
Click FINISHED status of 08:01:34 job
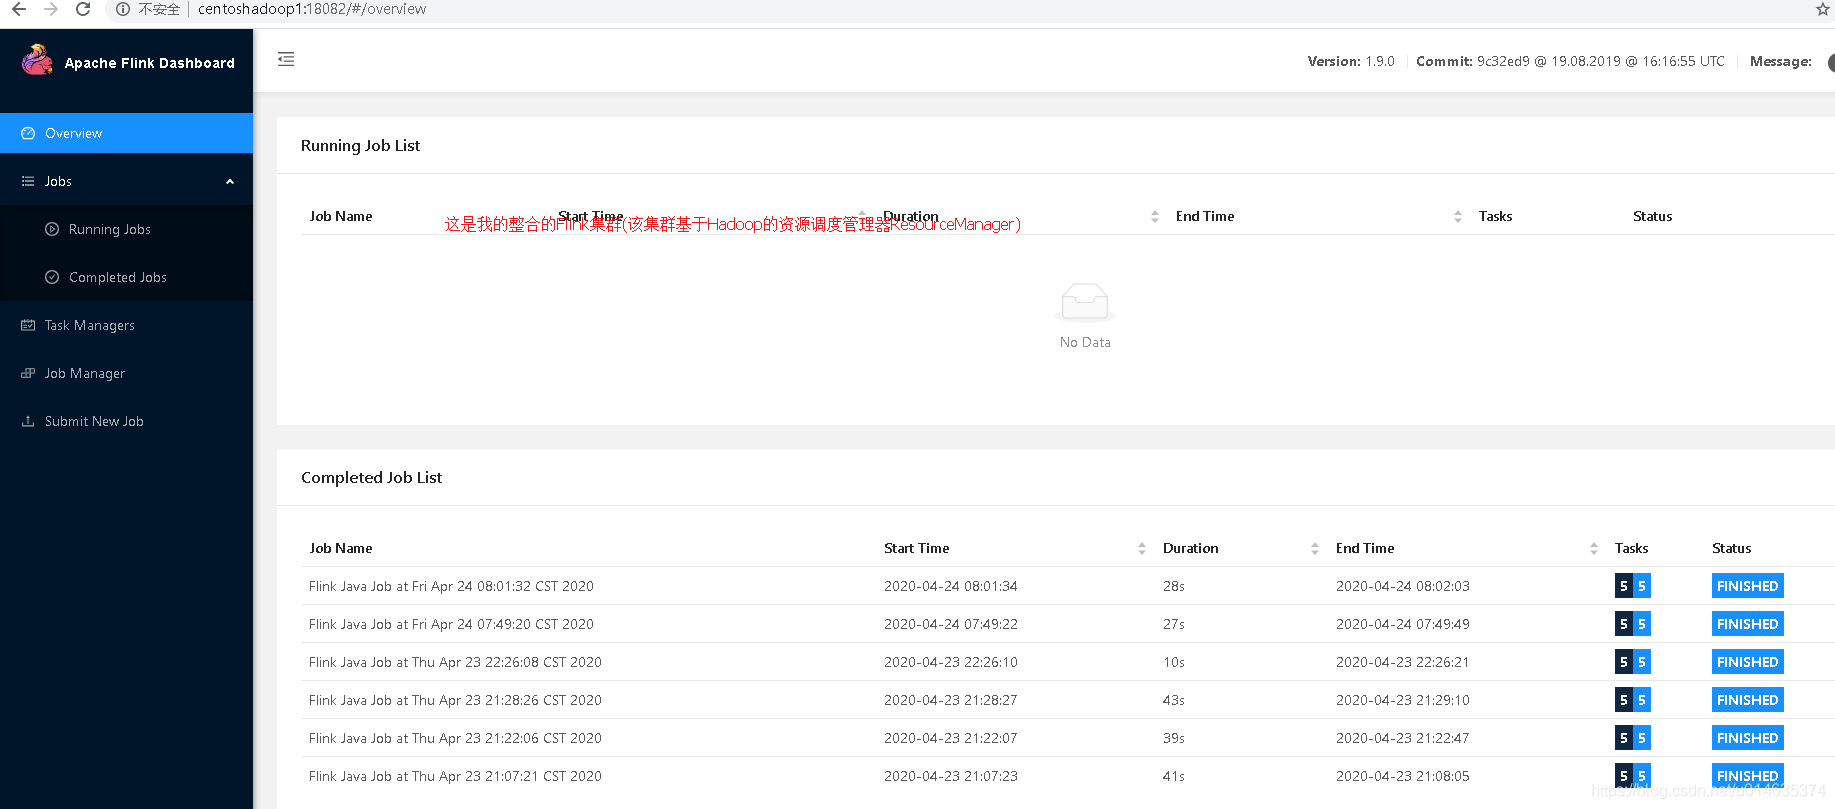tap(1747, 586)
